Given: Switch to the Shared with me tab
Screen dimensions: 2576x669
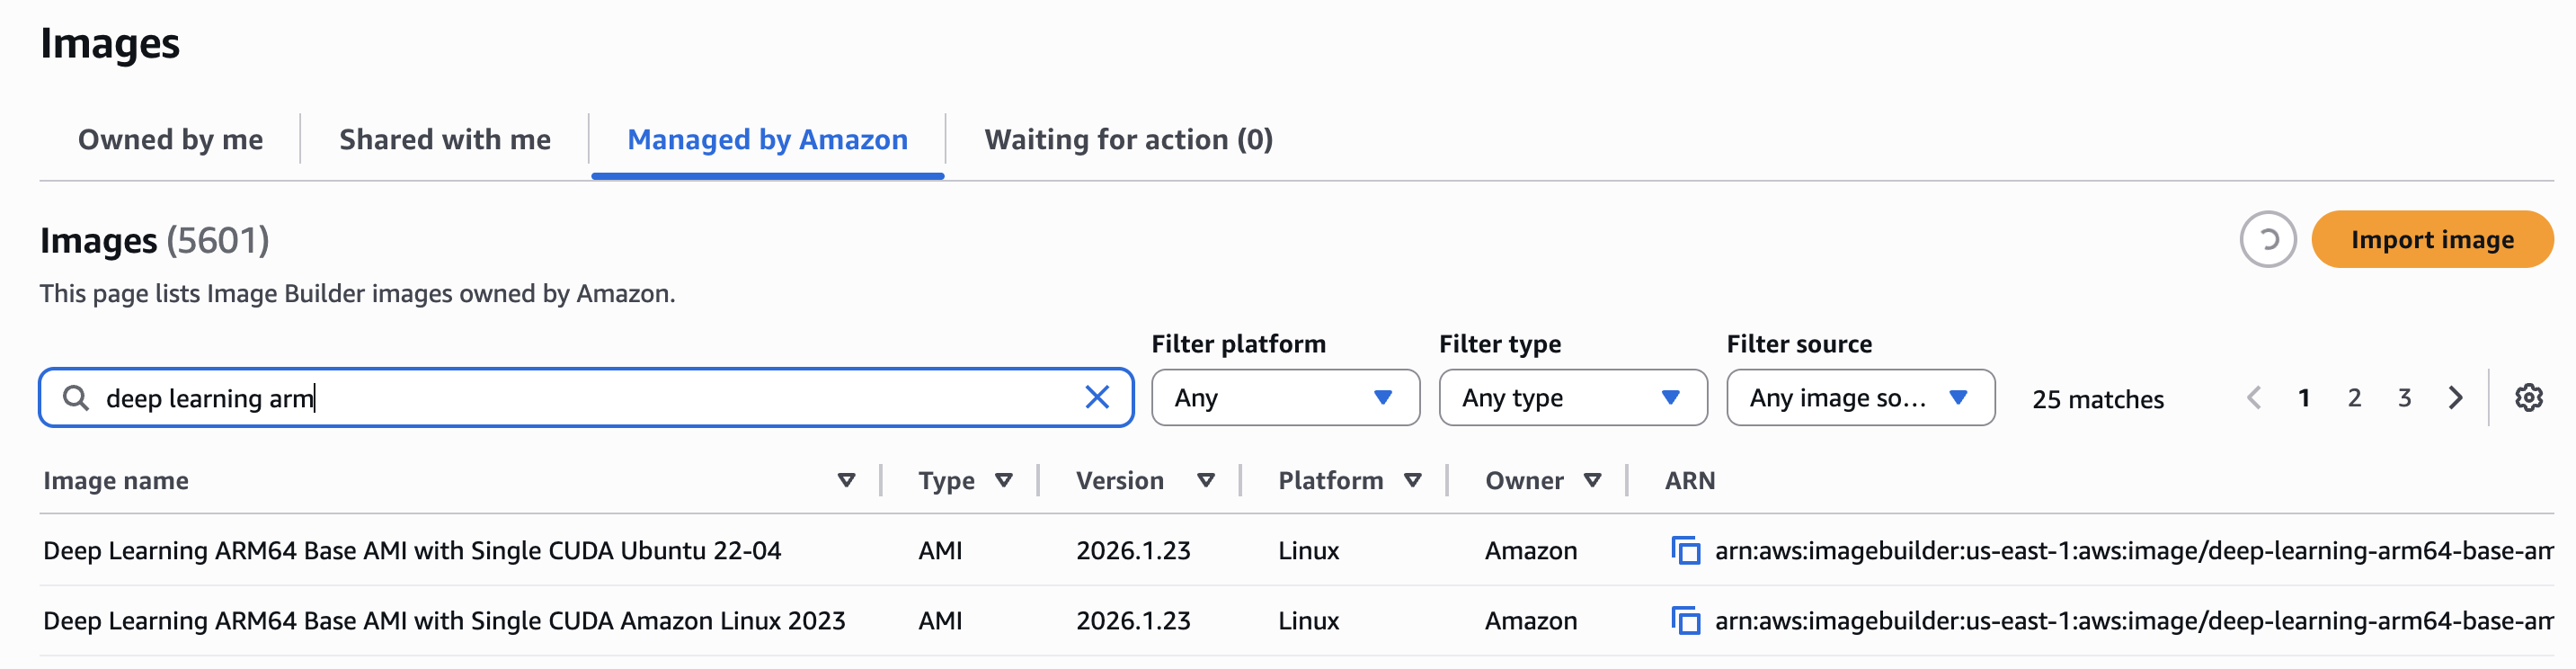Looking at the screenshot, I should (445, 139).
